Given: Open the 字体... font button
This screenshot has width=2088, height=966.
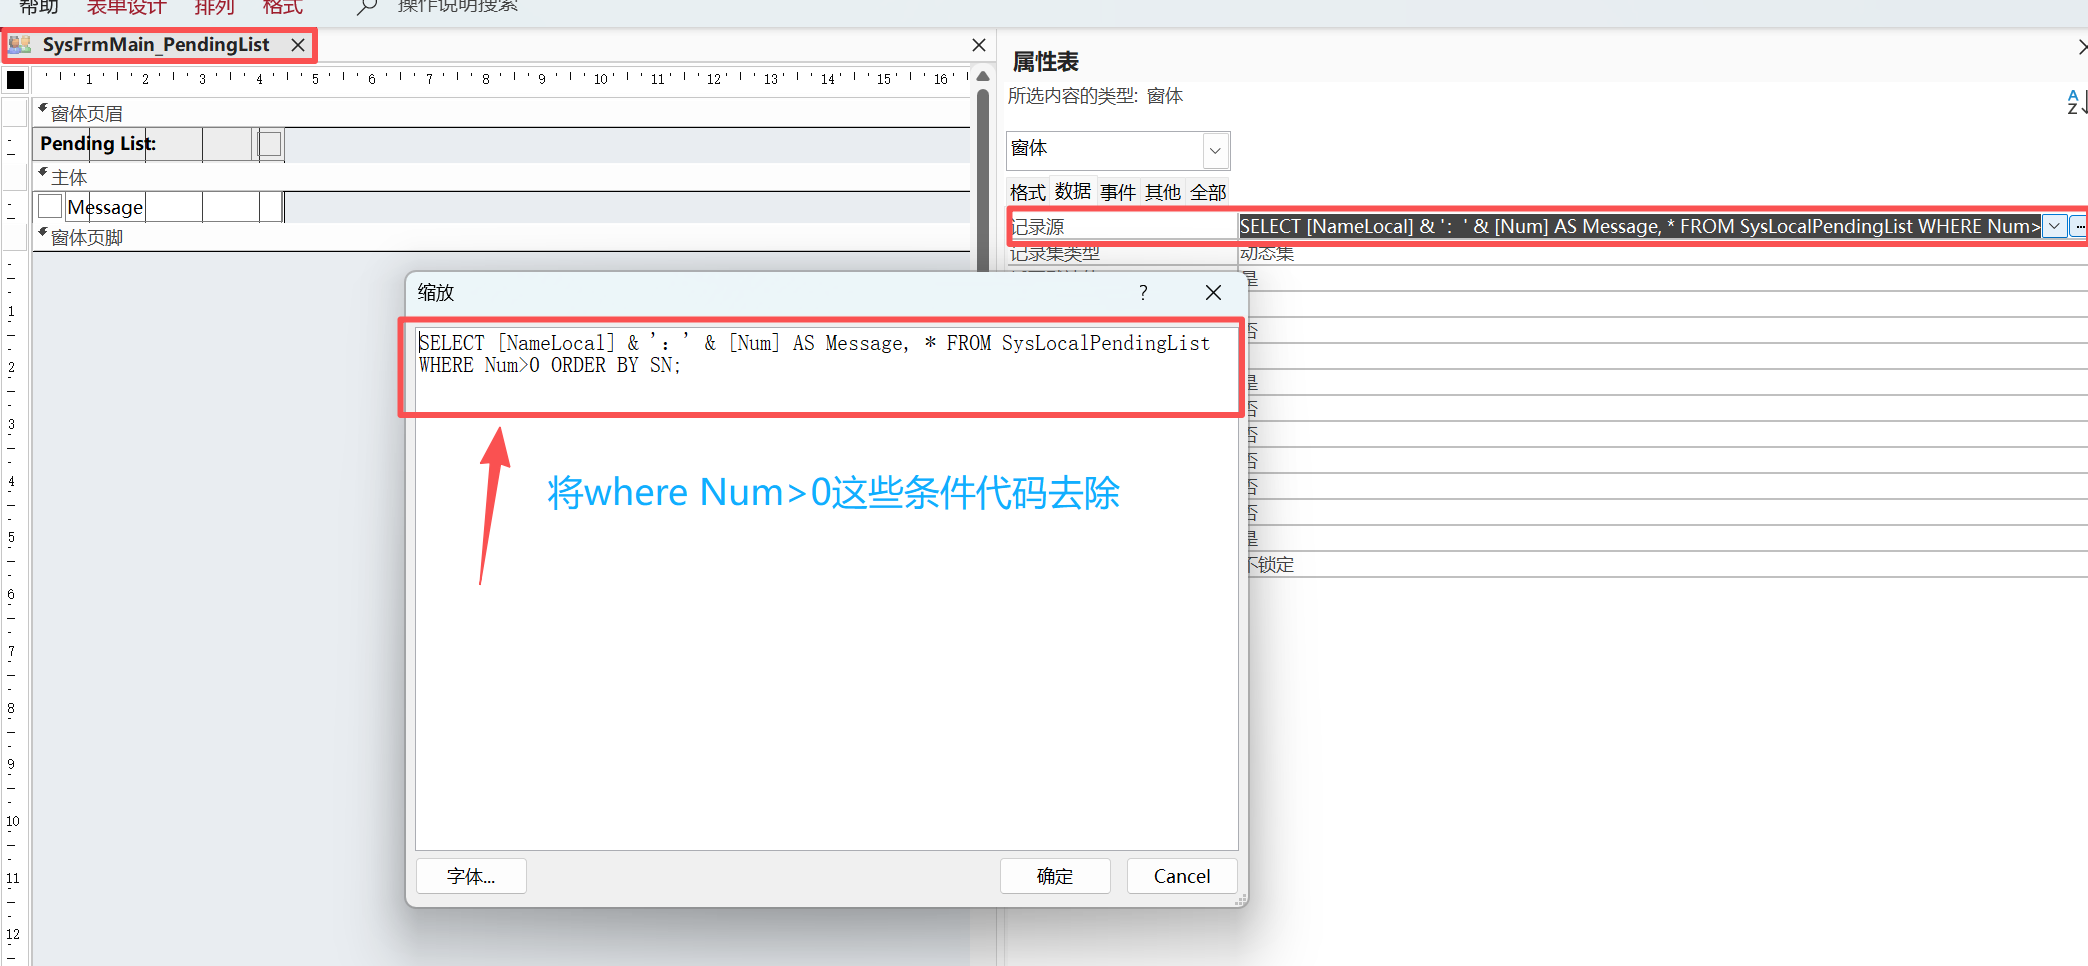Looking at the screenshot, I should point(471,876).
